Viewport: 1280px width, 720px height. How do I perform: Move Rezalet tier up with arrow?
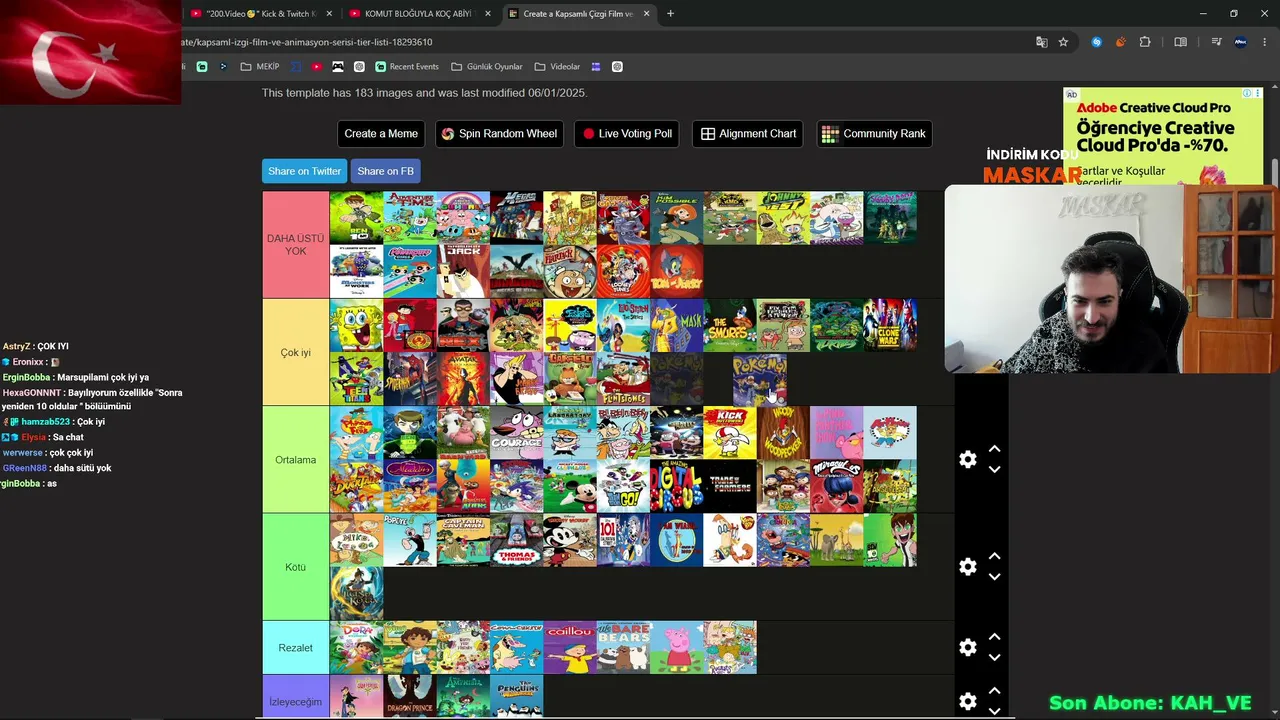[x=994, y=637]
